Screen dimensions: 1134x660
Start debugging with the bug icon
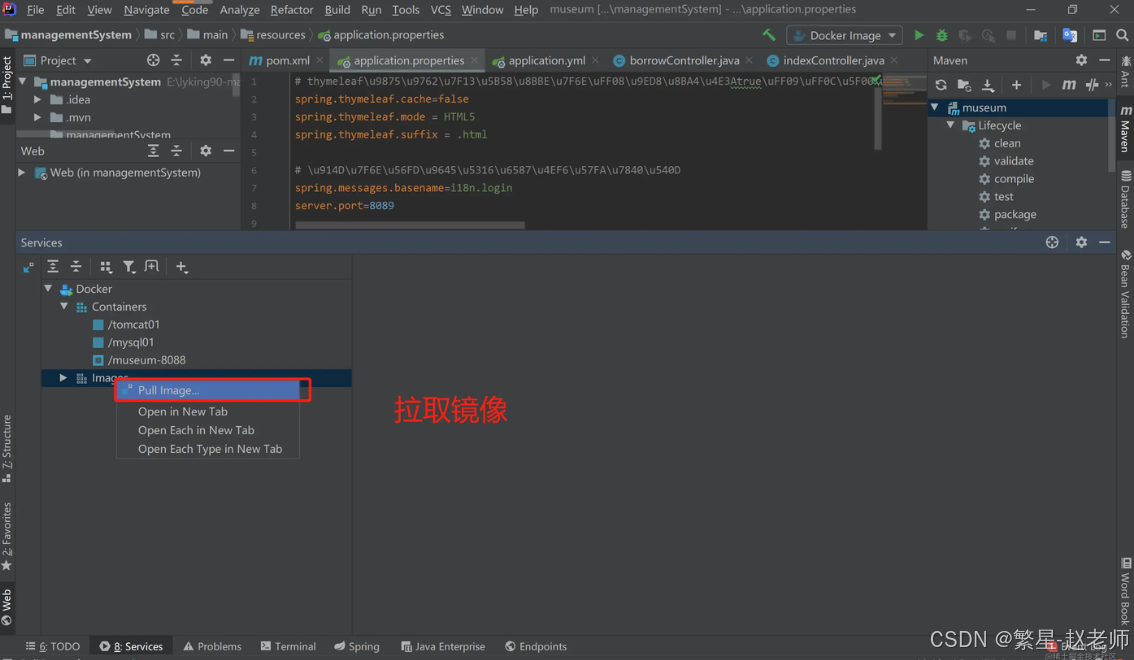941,35
